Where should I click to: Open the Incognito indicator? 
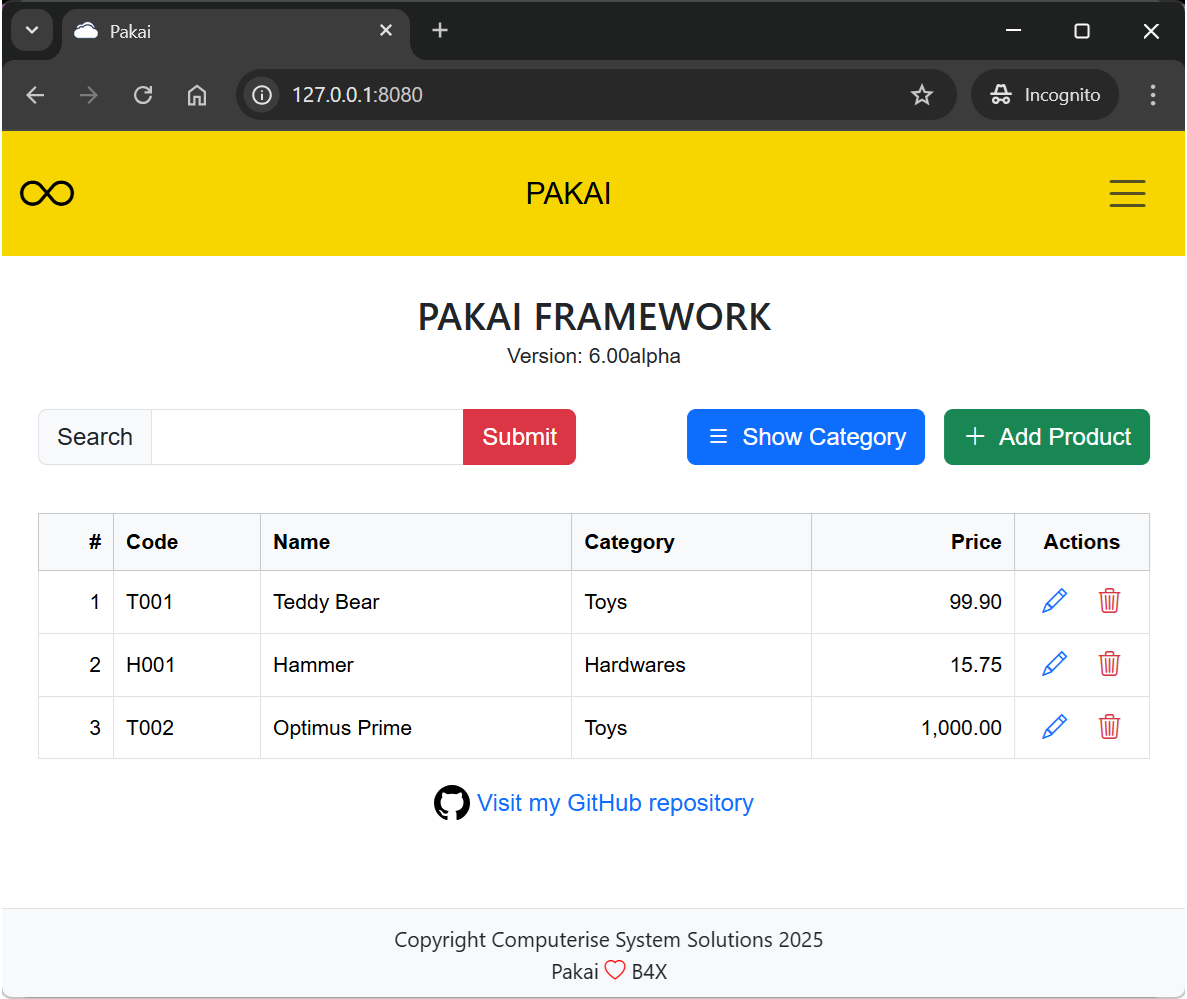click(1045, 95)
